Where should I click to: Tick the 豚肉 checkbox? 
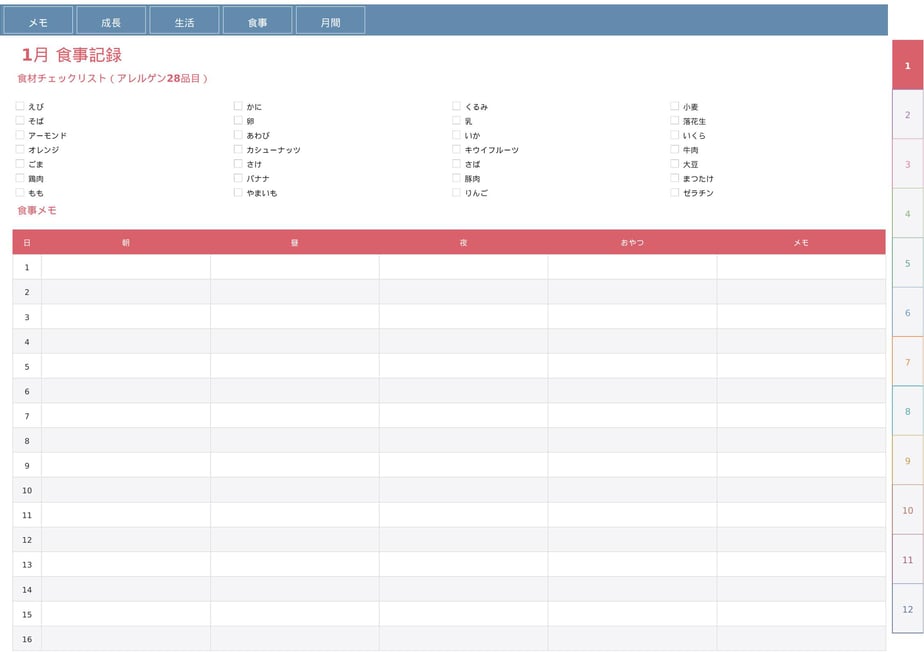click(456, 178)
